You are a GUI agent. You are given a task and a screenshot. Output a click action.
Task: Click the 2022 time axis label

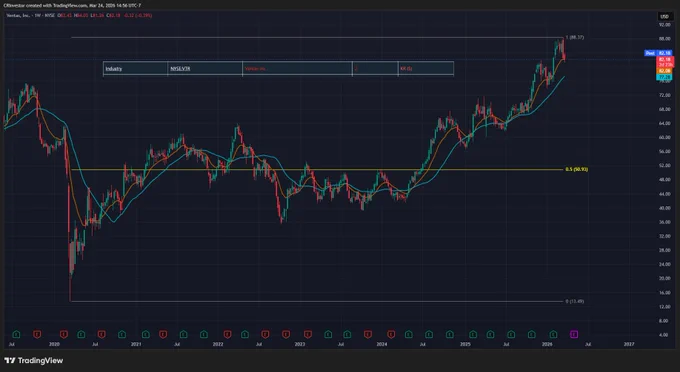coord(218,344)
